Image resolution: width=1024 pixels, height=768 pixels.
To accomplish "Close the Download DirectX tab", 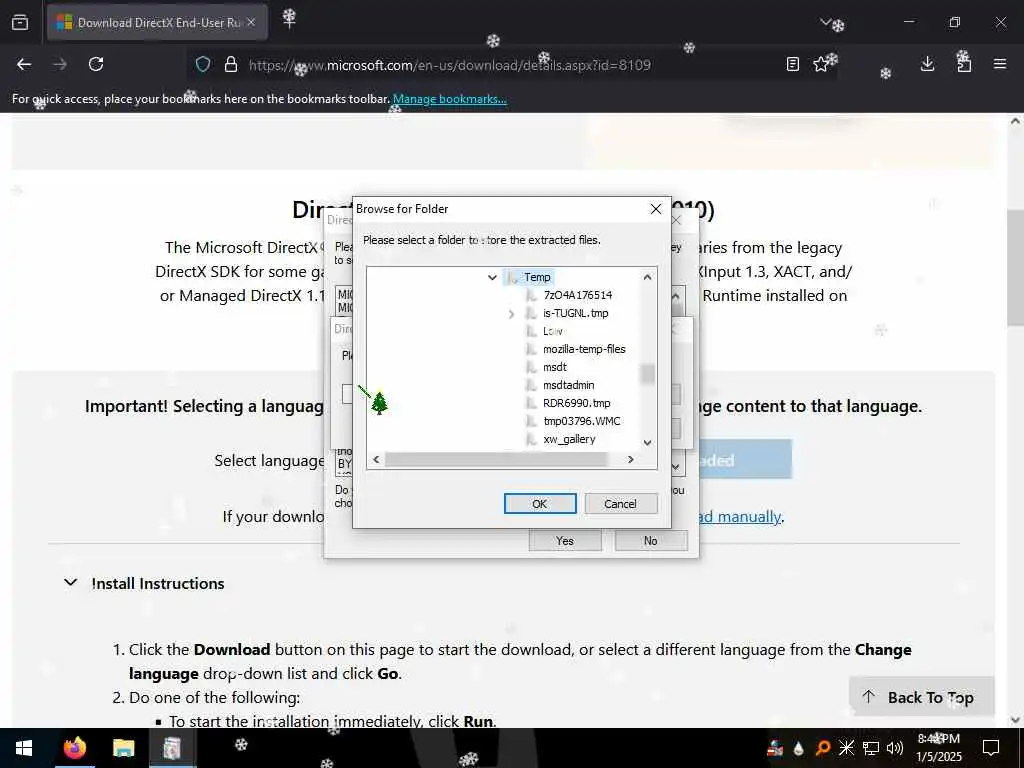I will (251, 22).
